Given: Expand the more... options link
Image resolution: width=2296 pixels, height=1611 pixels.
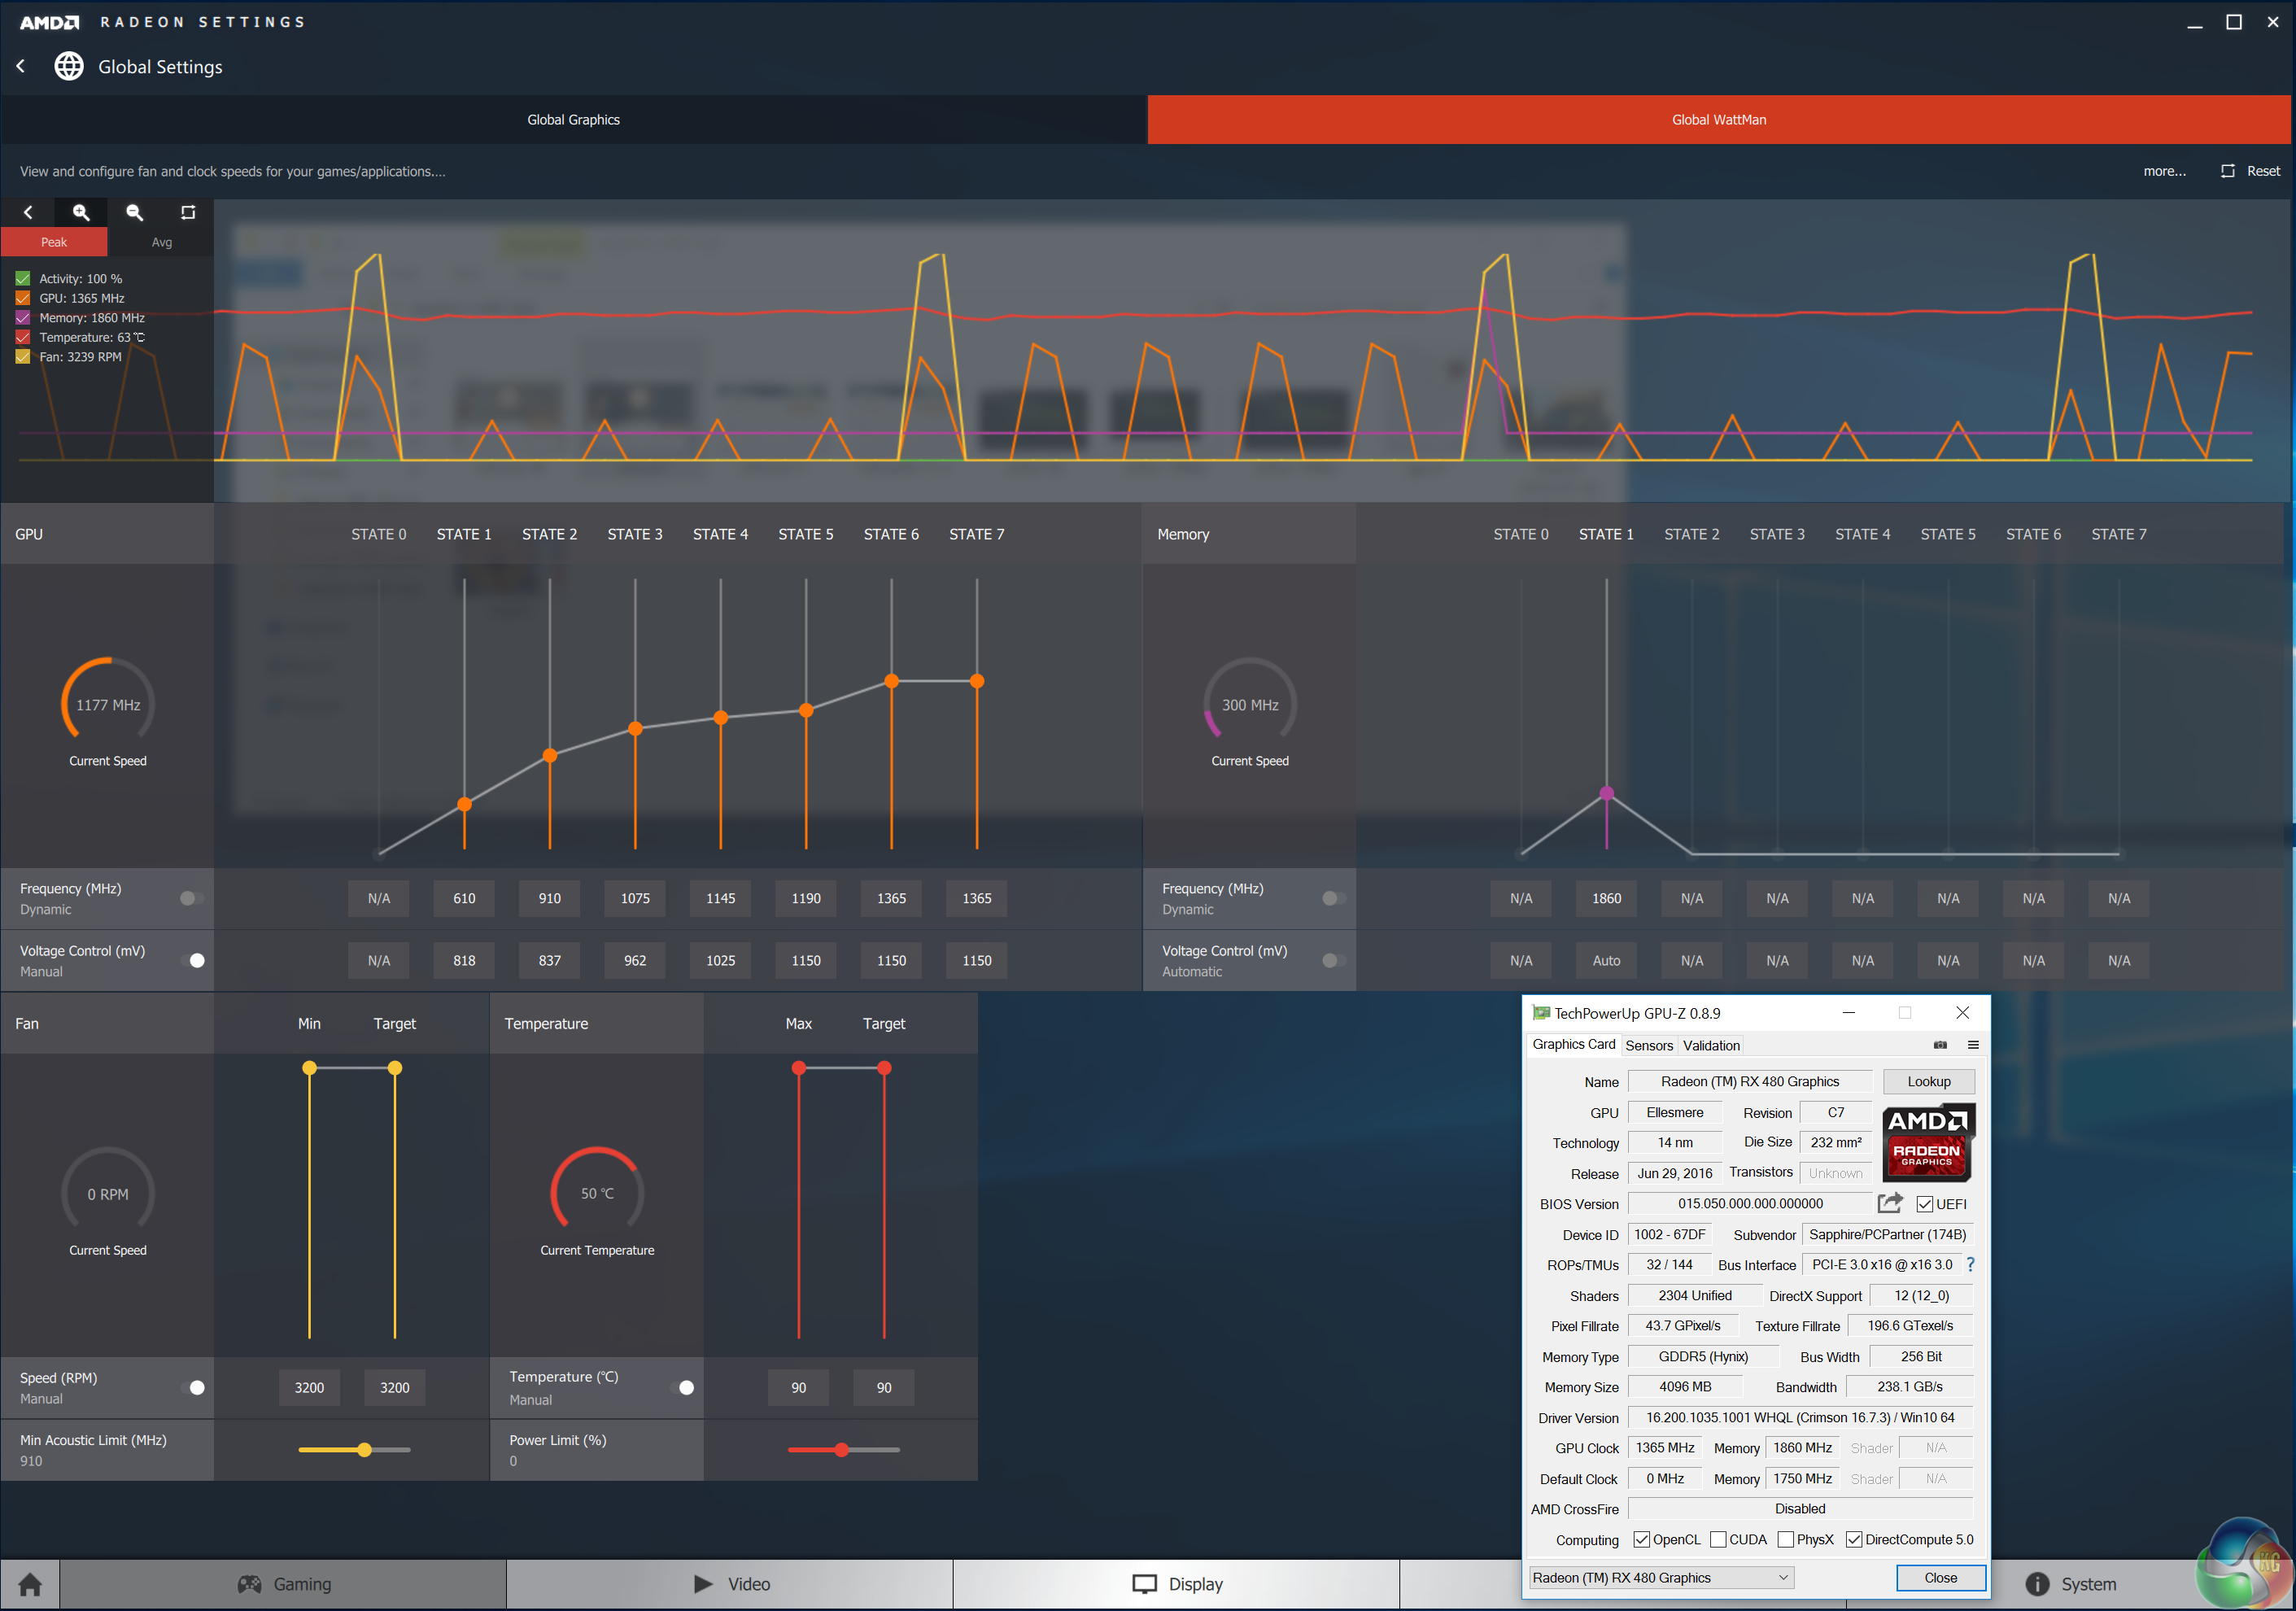Looking at the screenshot, I should (x=2164, y=171).
